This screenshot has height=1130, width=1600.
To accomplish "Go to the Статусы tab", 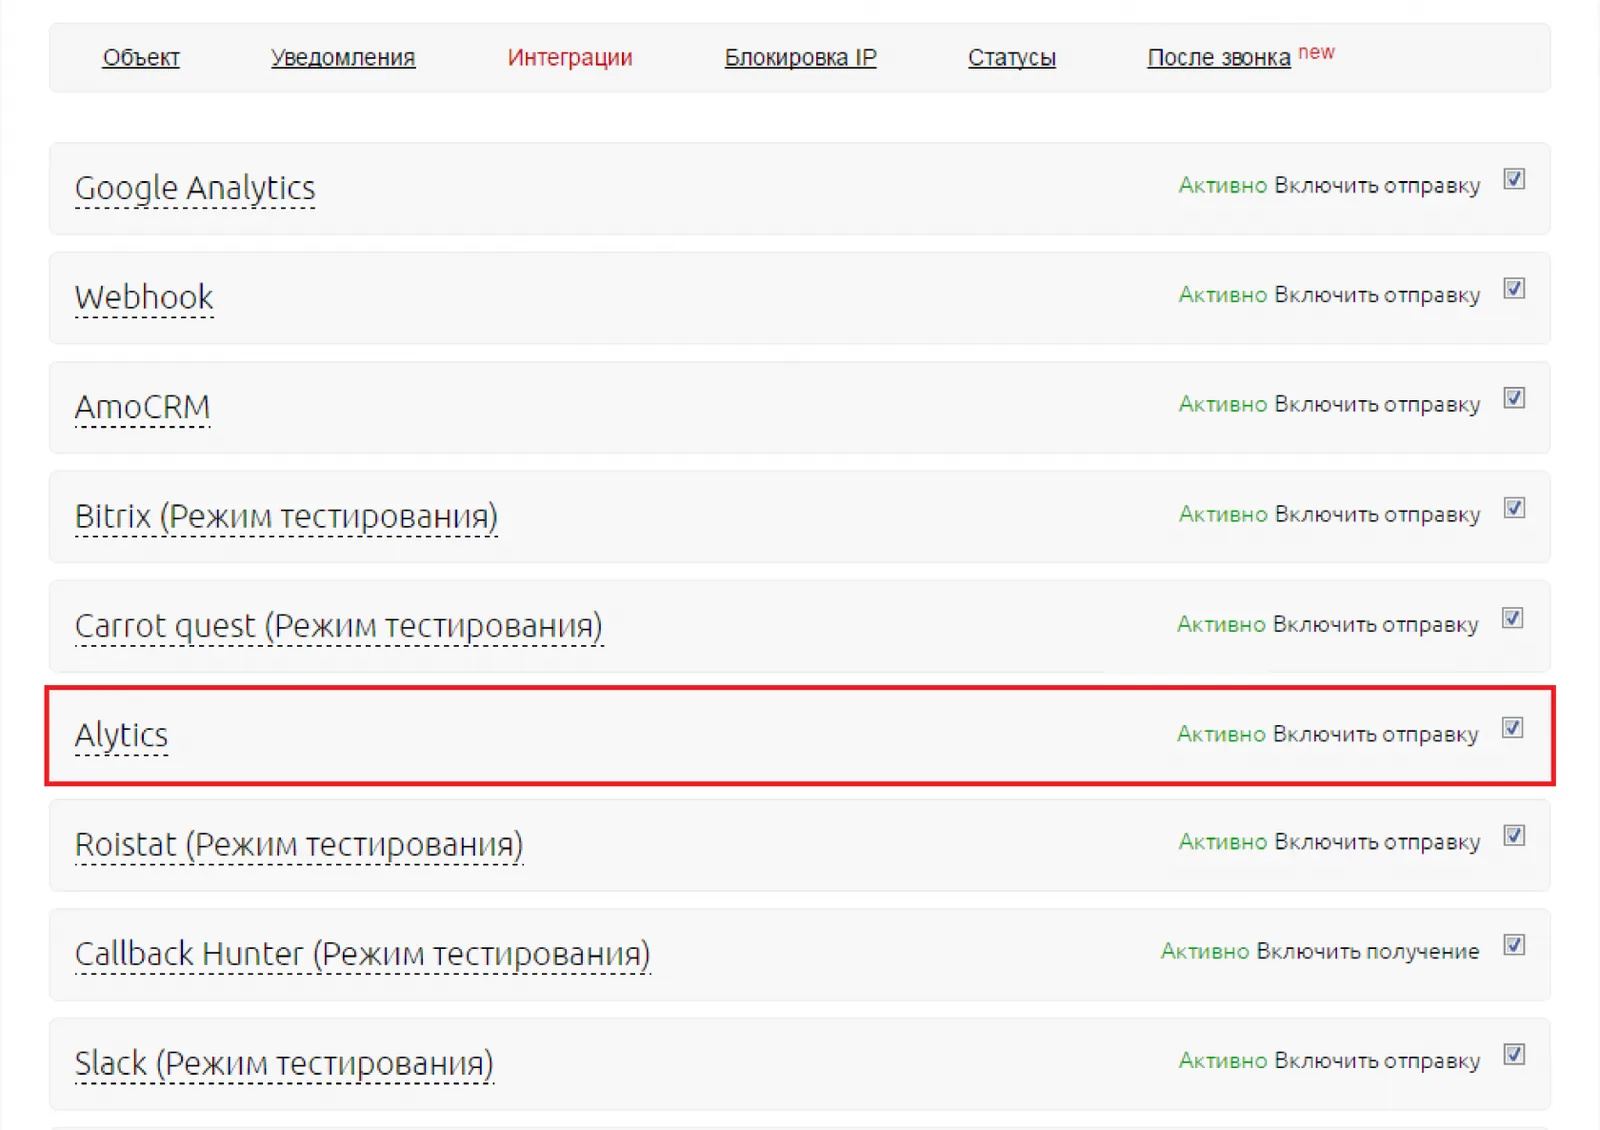I will pyautogui.click(x=1012, y=58).
